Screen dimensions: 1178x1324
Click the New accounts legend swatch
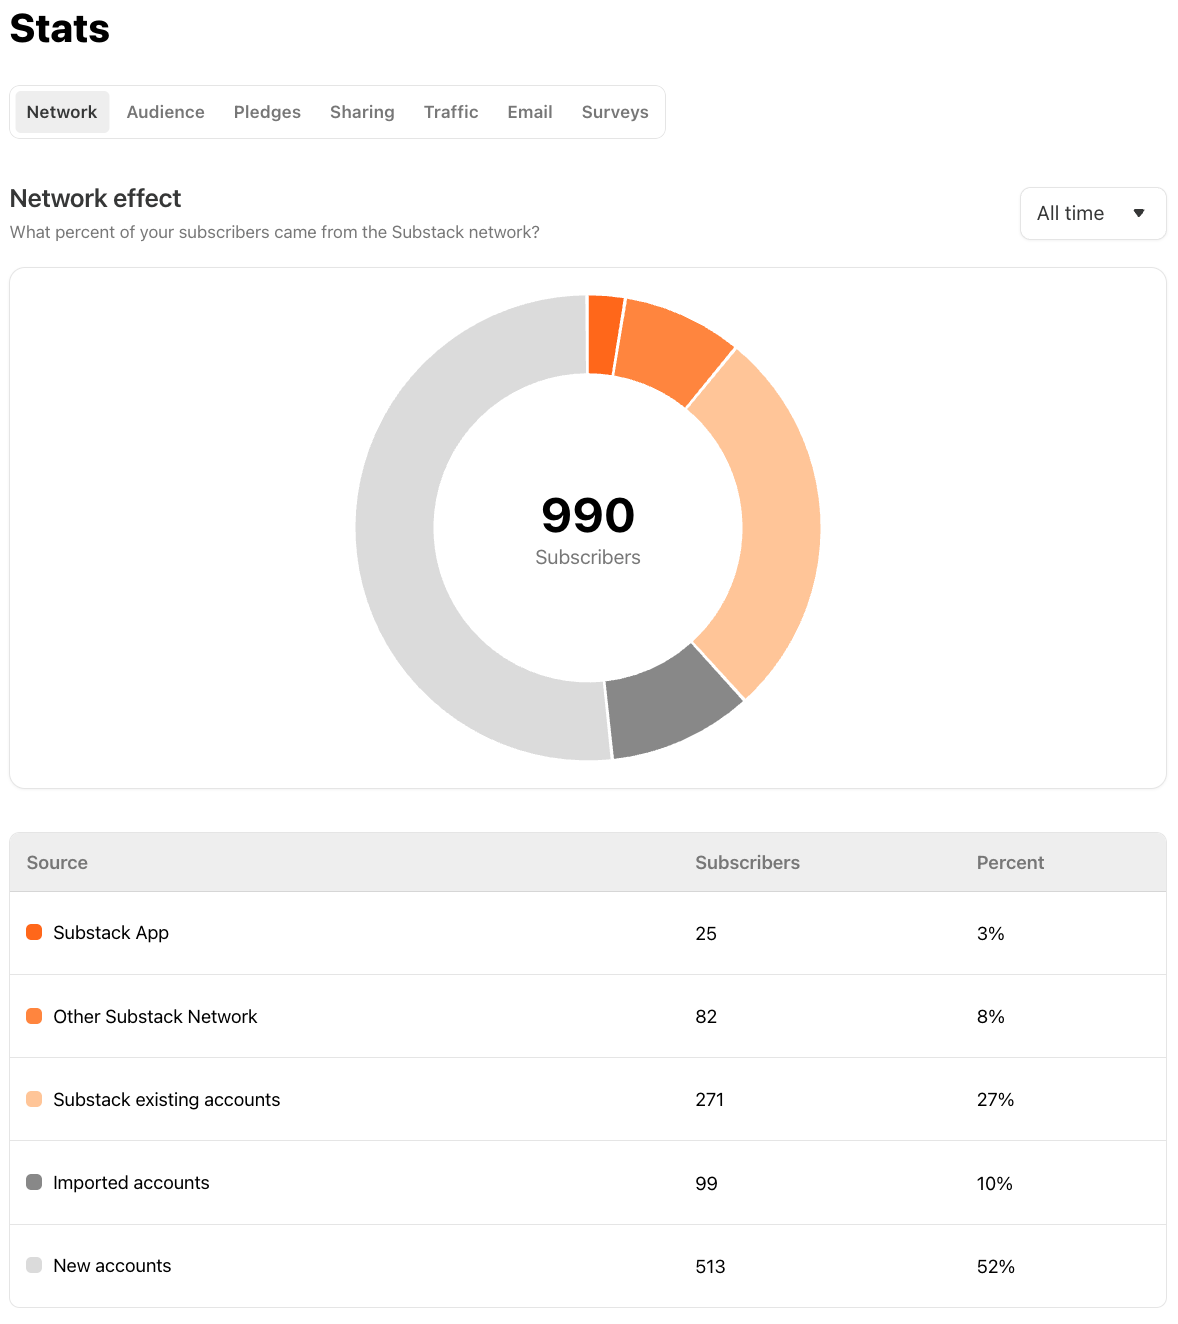point(34,1265)
